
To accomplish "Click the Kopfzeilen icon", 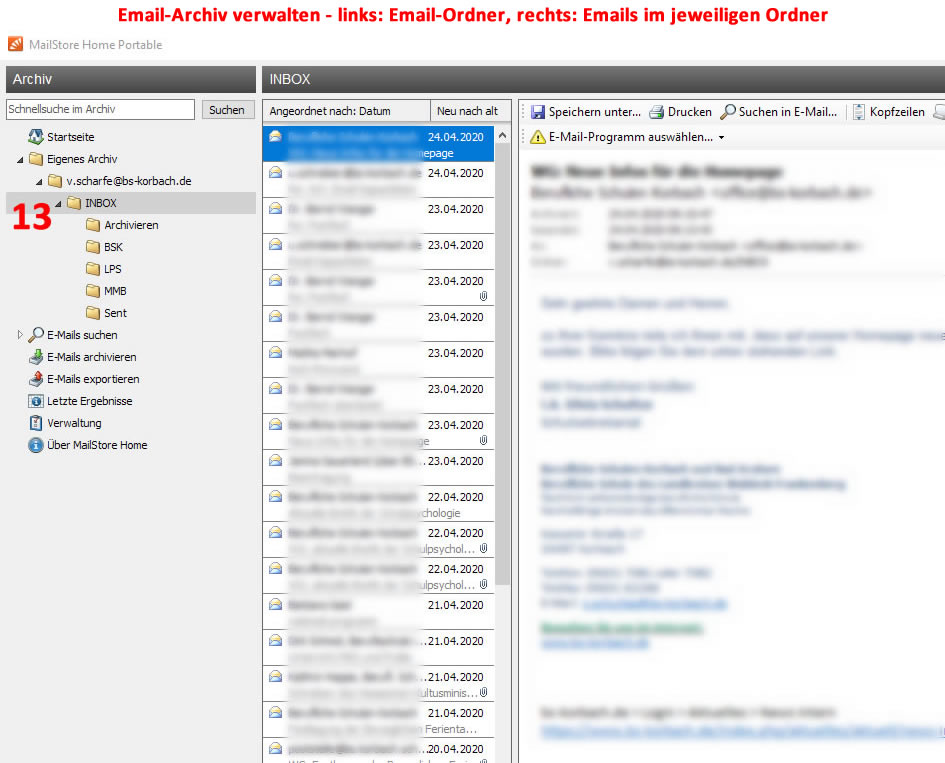I will (859, 111).
